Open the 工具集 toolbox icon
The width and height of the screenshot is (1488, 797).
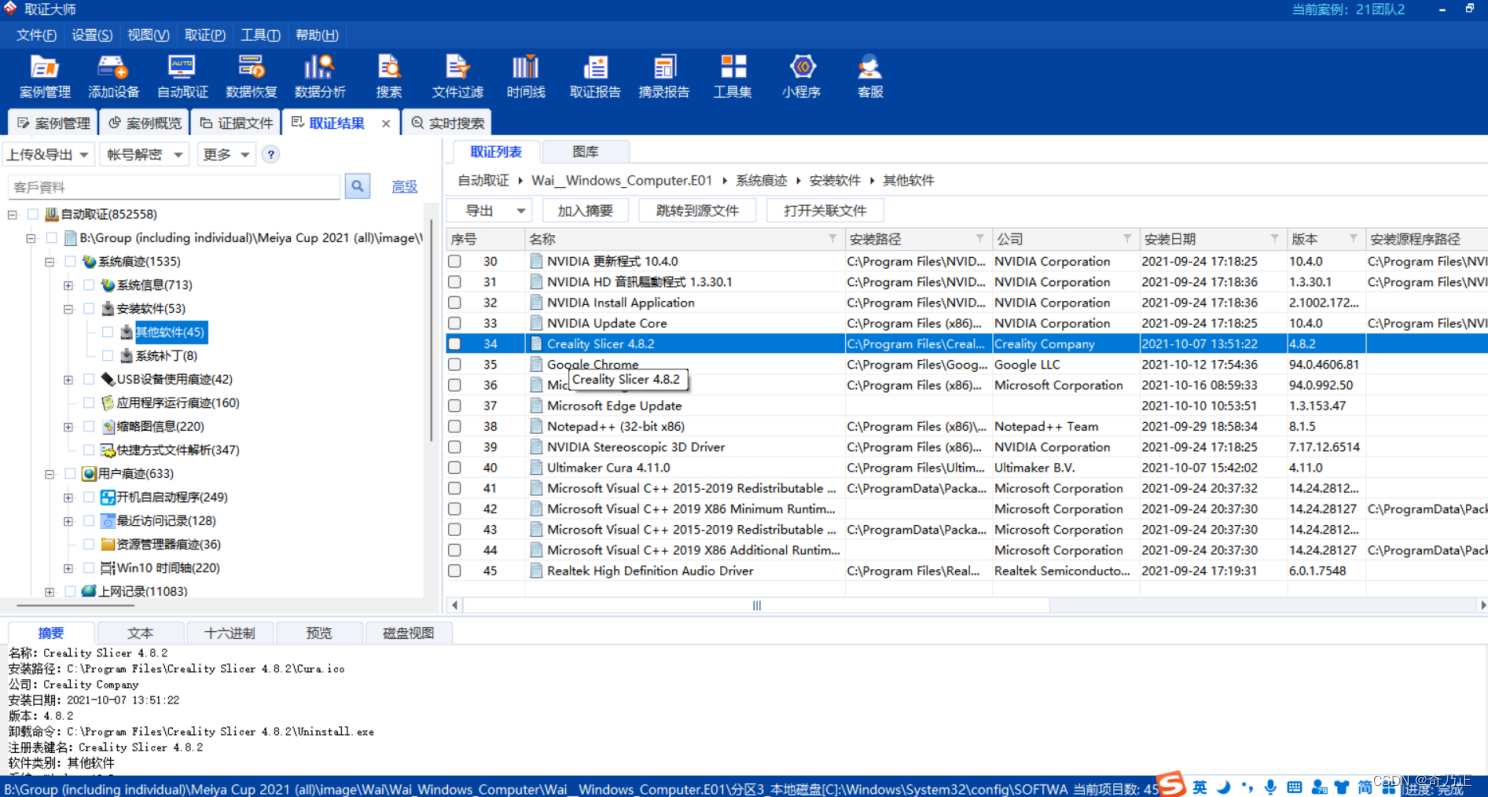733,77
